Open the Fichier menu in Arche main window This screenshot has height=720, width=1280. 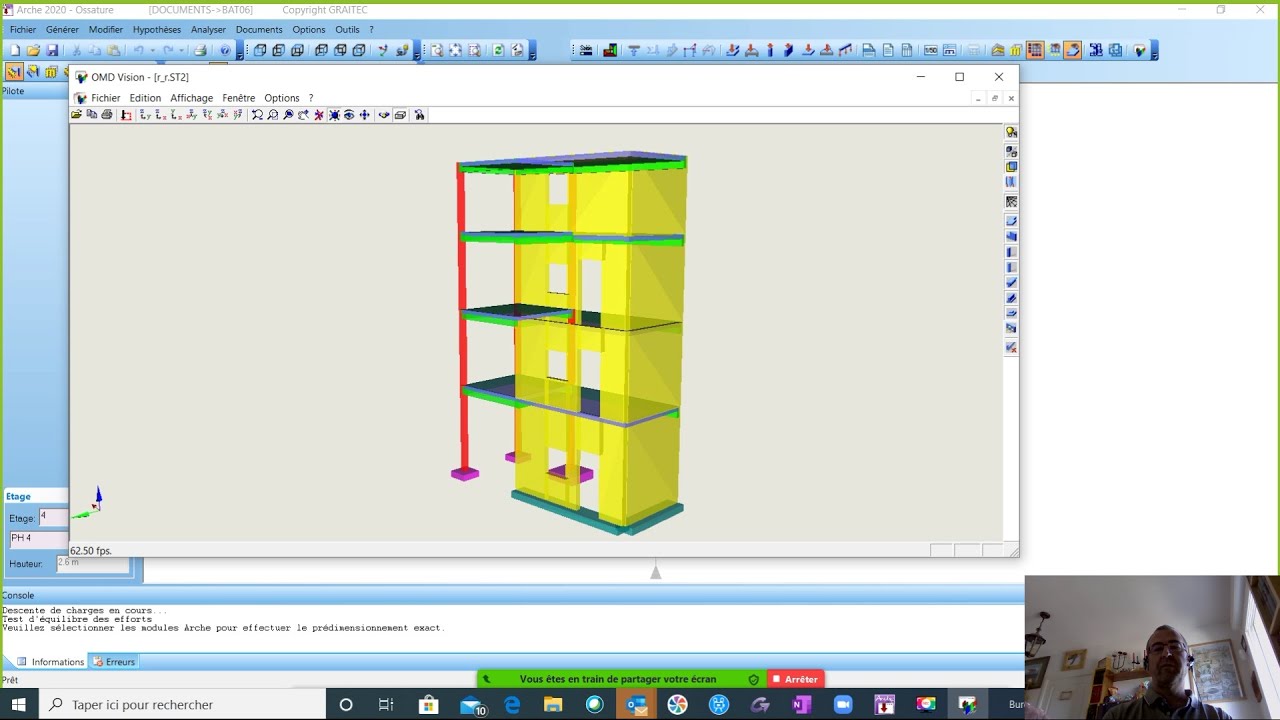click(x=23, y=30)
